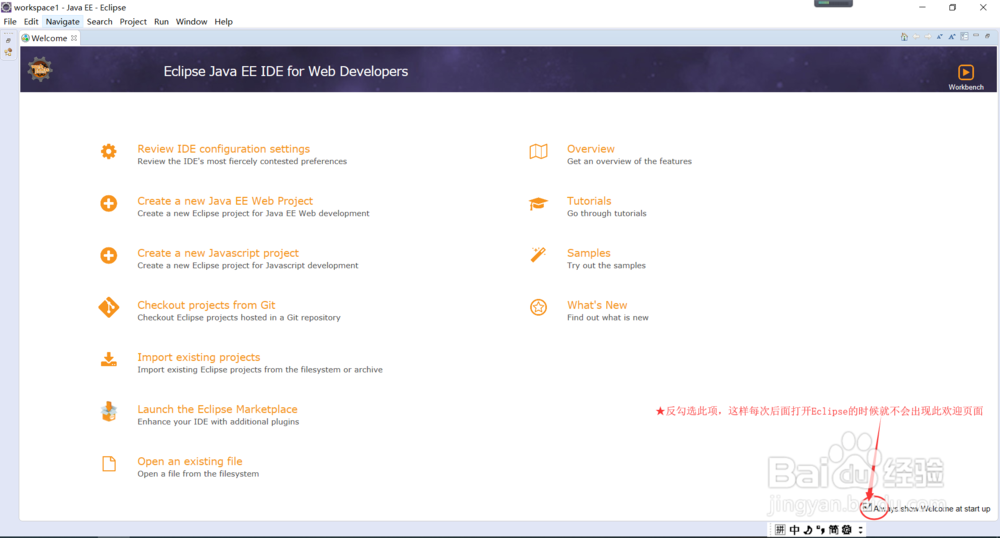Open the Project menu
Image resolution: width=1000 pixels, height=538 pixels.
(133, 22)
